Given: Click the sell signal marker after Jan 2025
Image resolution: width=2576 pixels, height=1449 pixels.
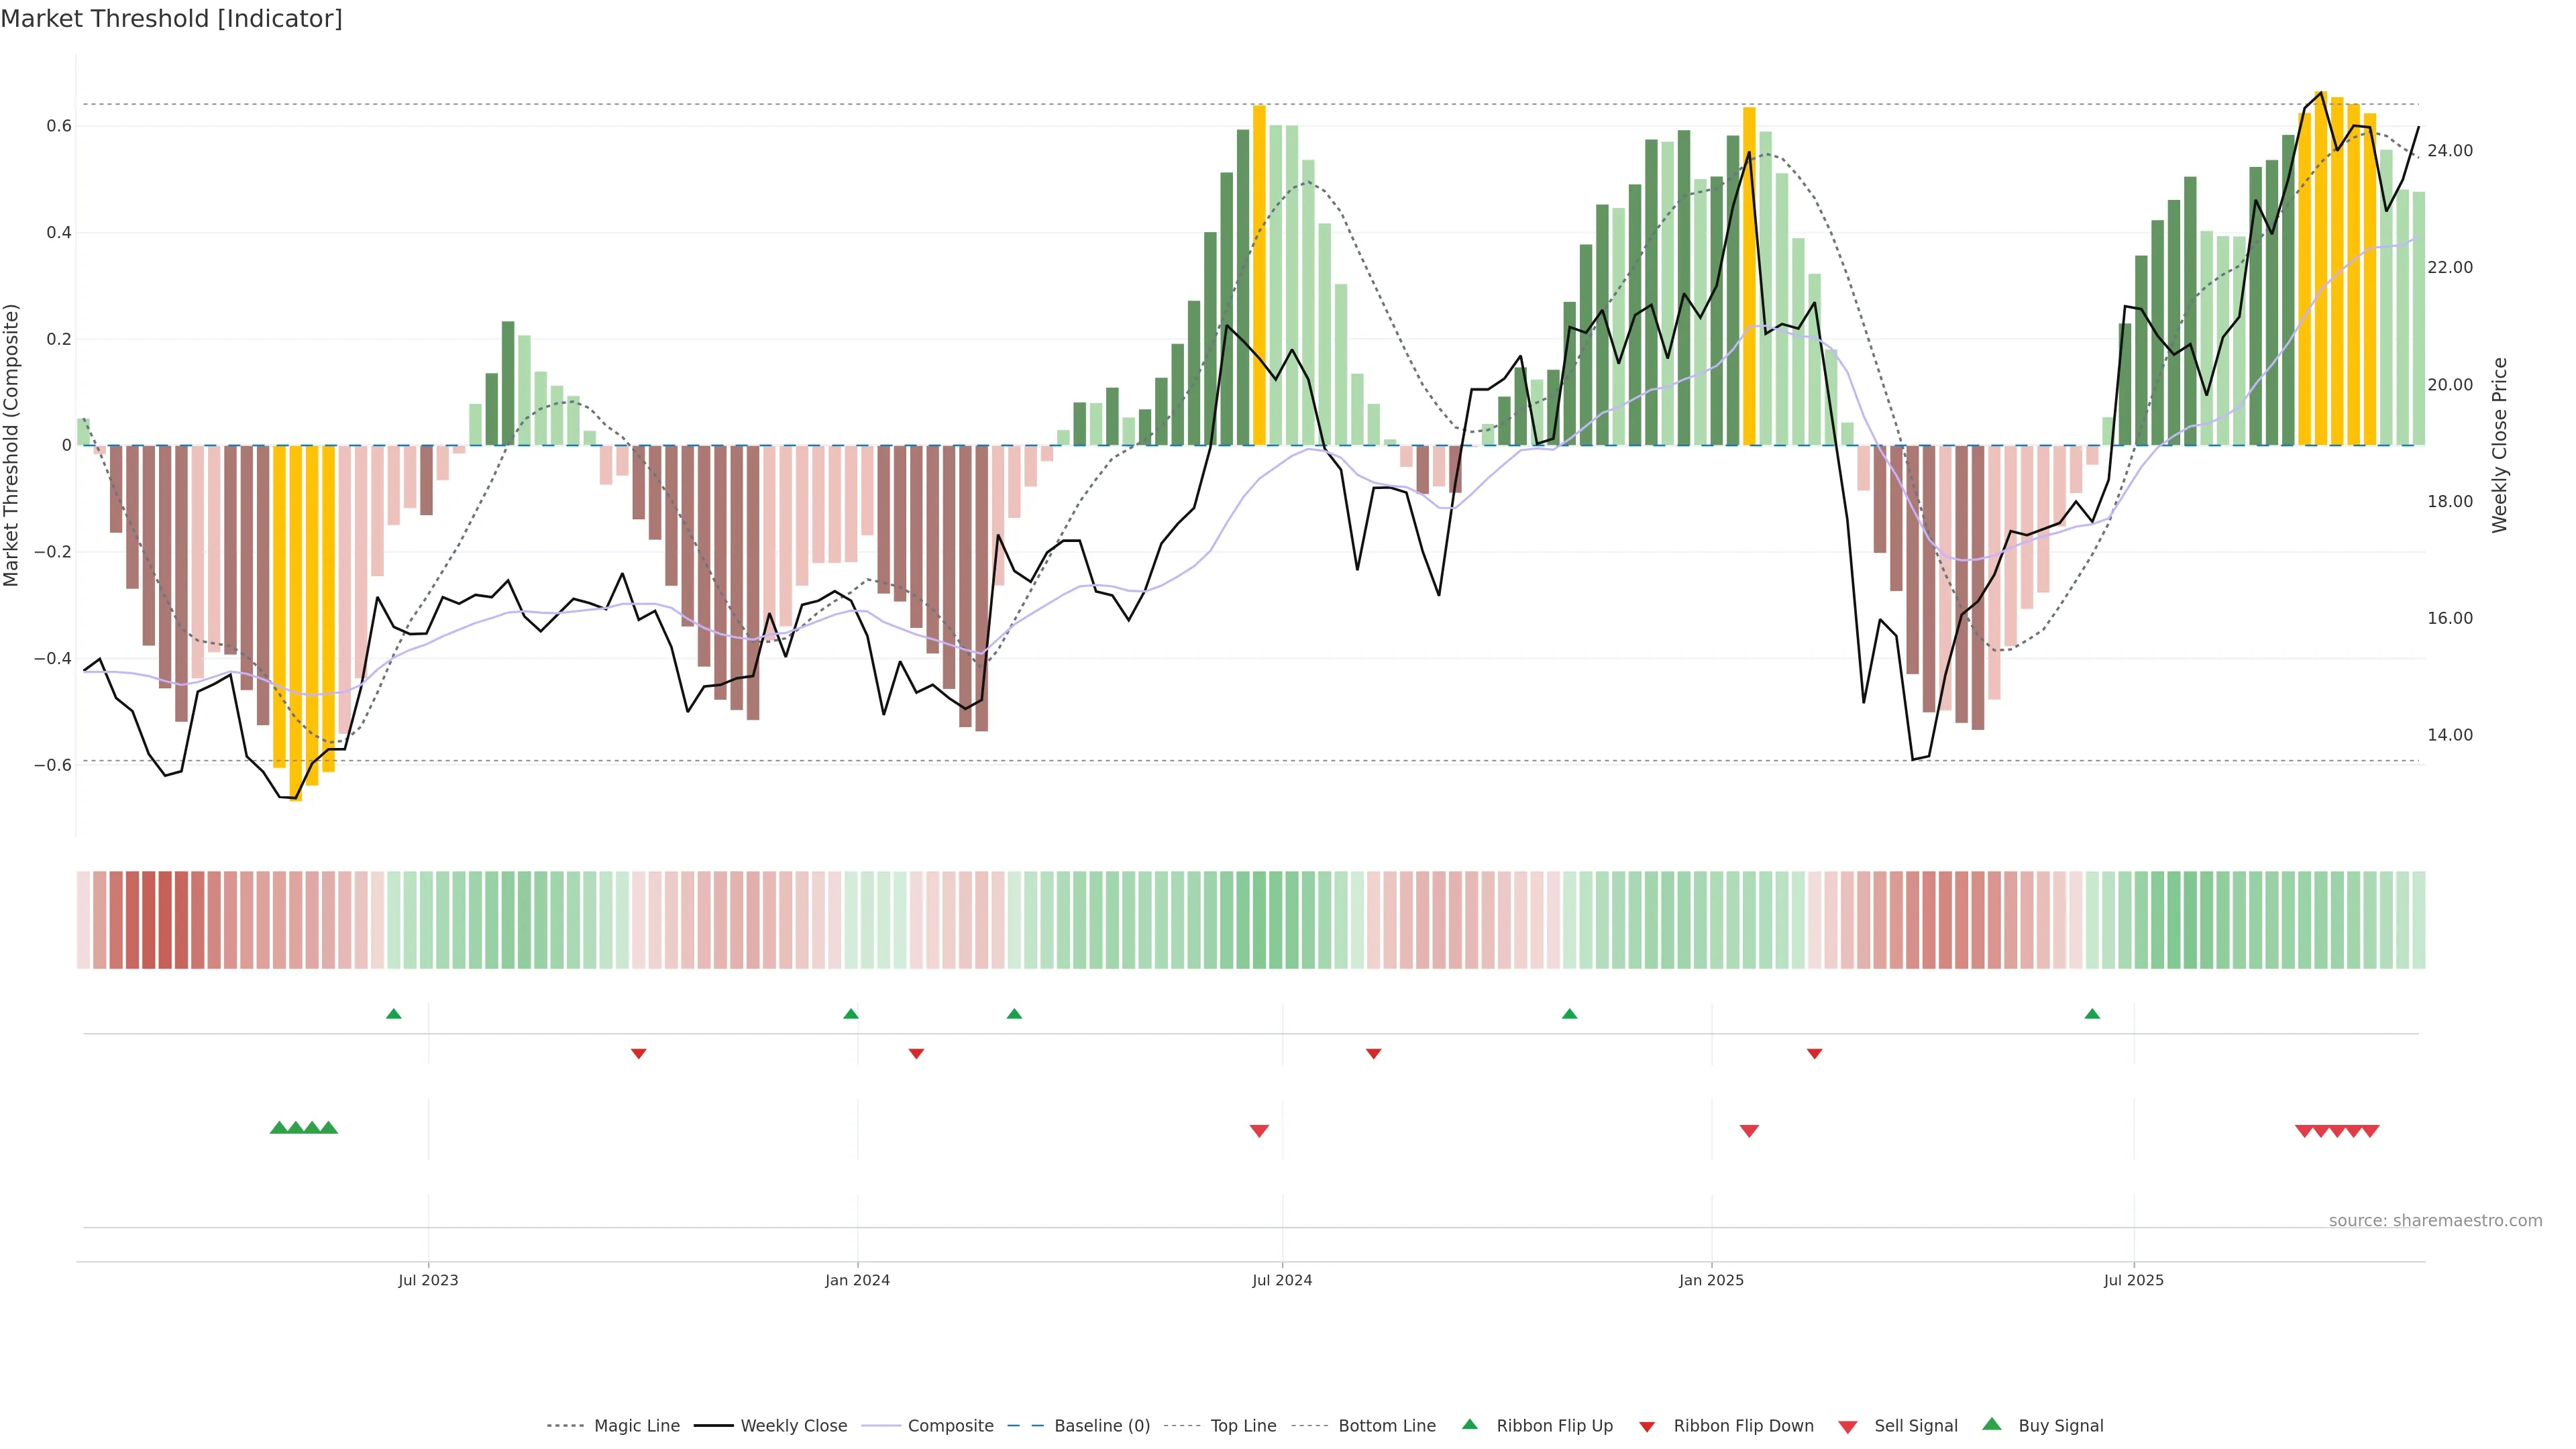Looking at the screenshot, I should [1749, 1131].
